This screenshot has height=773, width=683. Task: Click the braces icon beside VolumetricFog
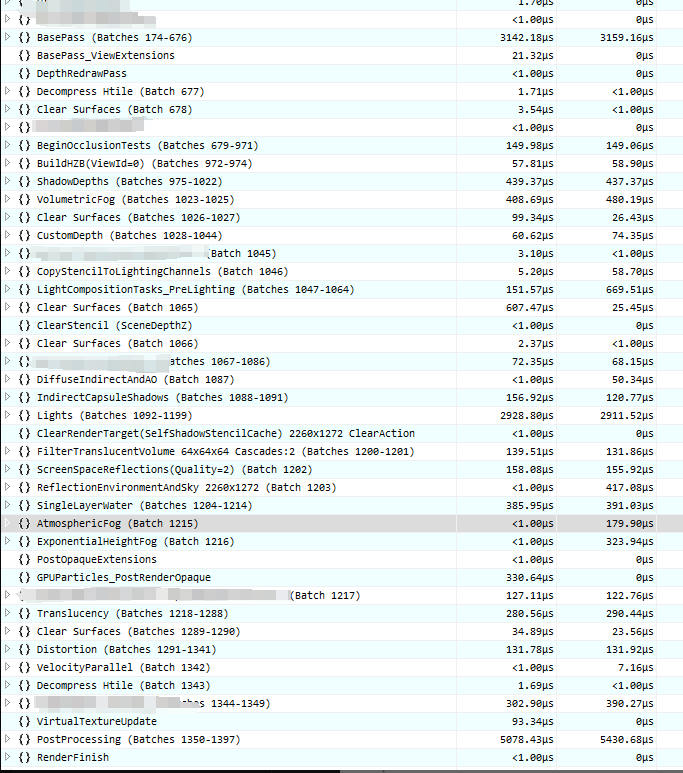pos(25,199)
